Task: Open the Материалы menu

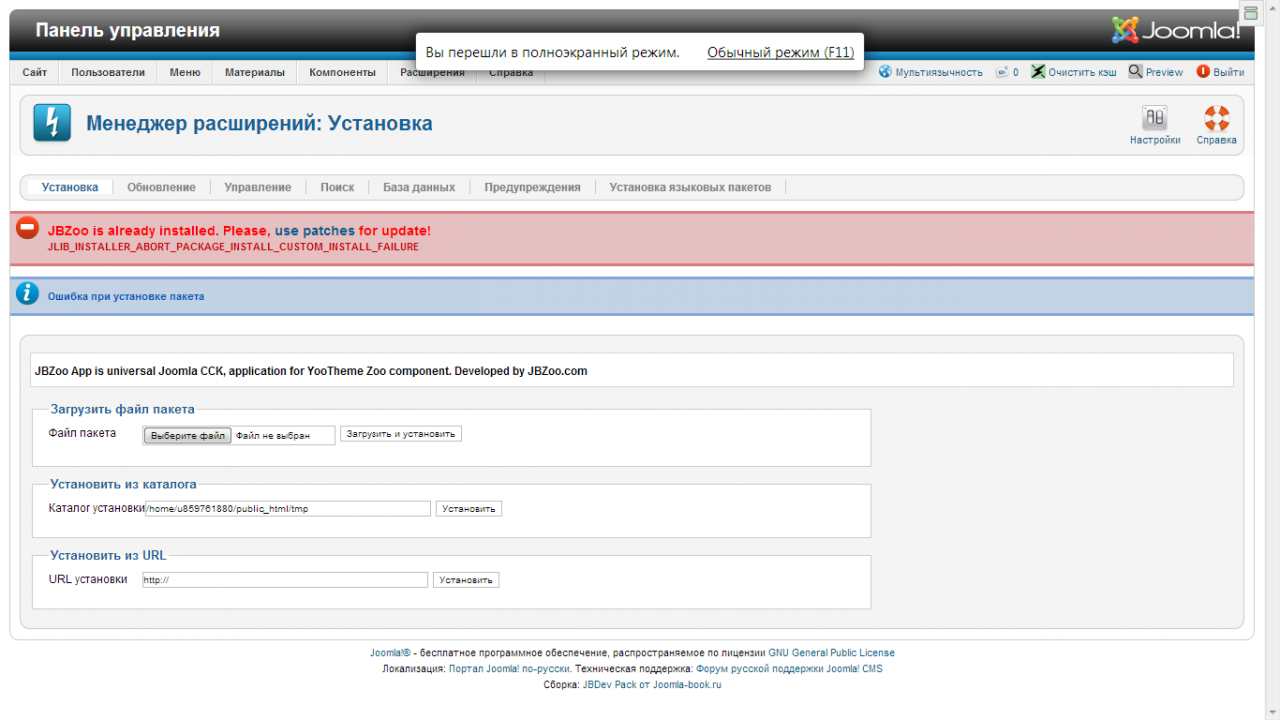Action: coord(255,72)
